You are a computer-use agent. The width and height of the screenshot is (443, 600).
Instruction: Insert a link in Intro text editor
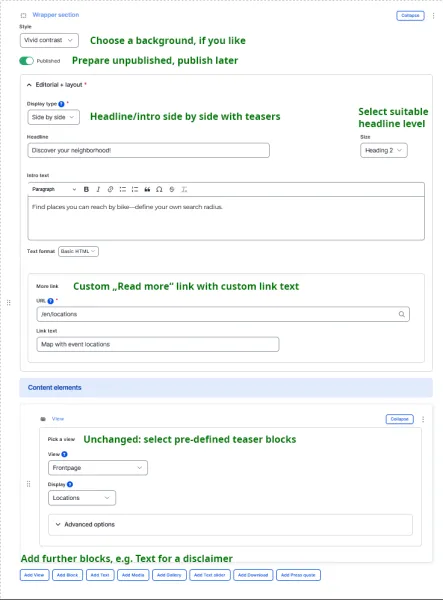point(110,189)
